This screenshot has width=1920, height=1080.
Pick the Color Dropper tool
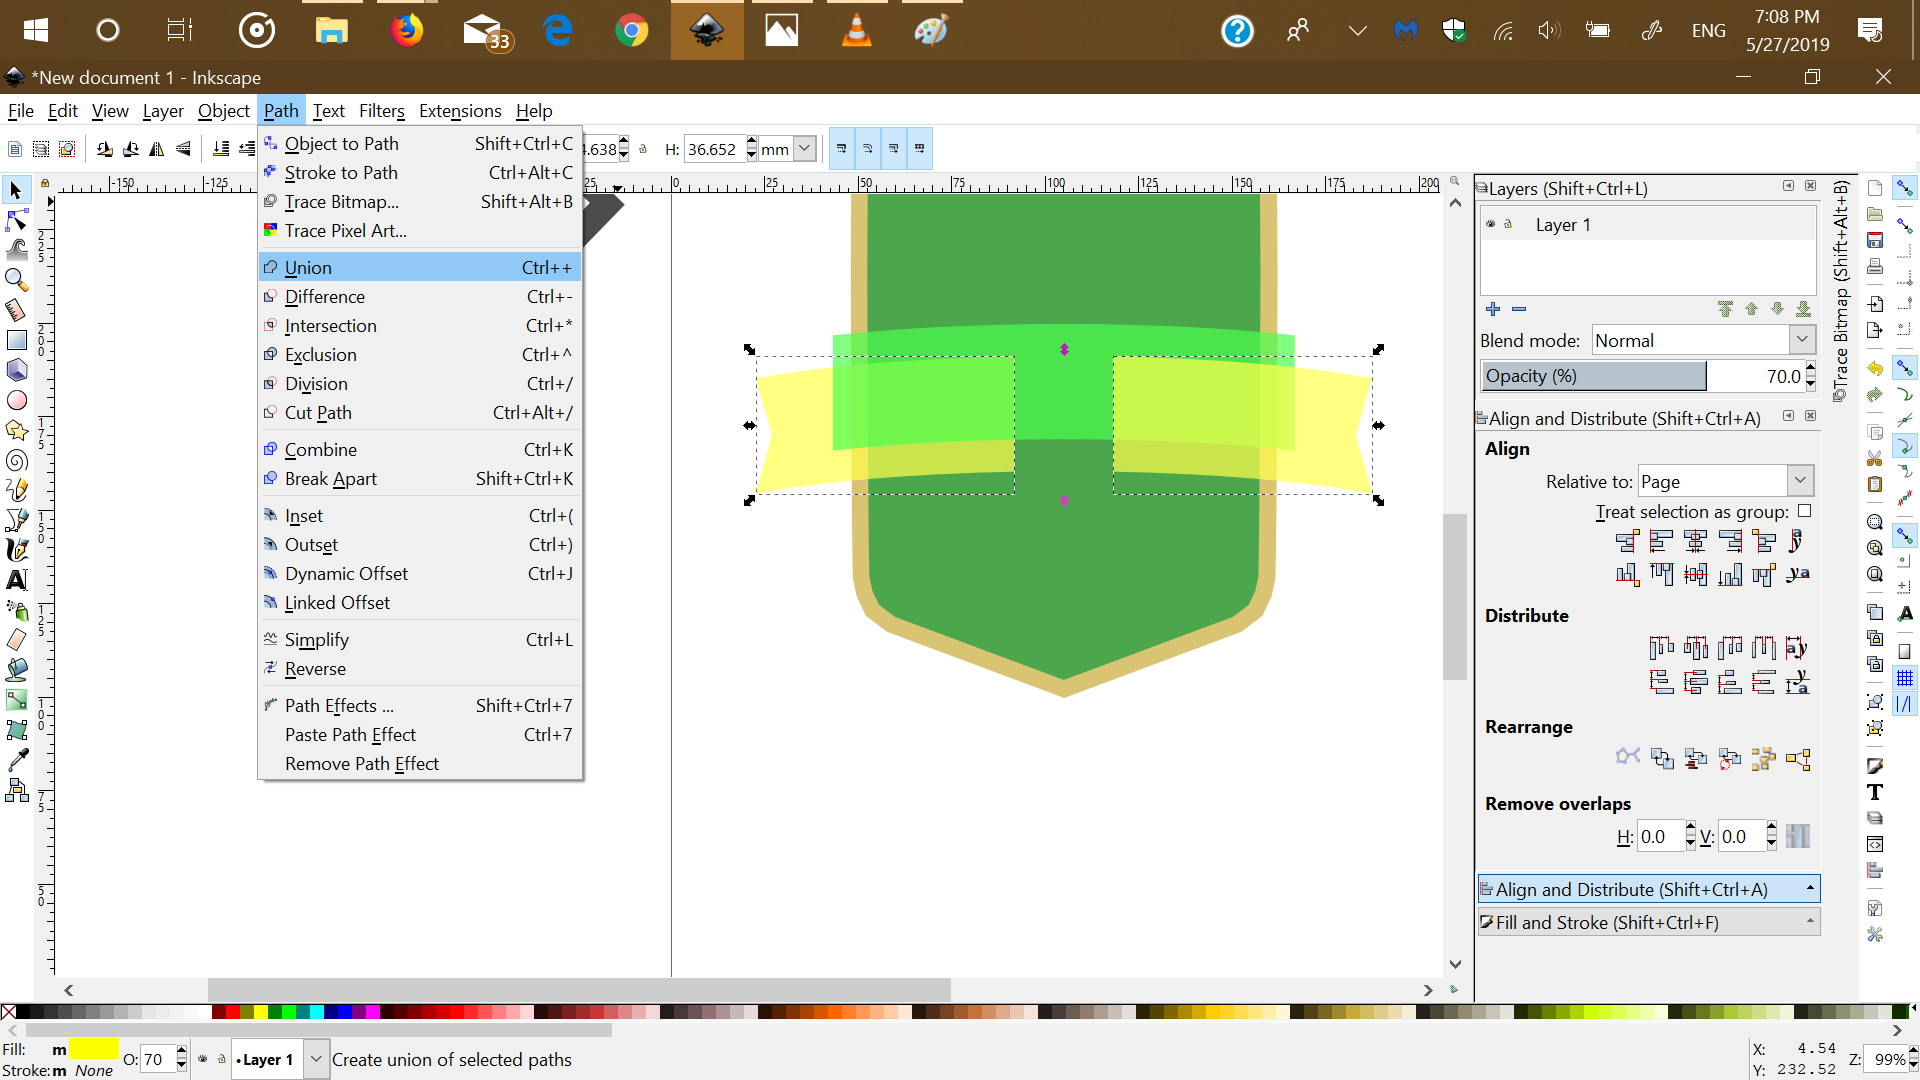tap(17, 760)
